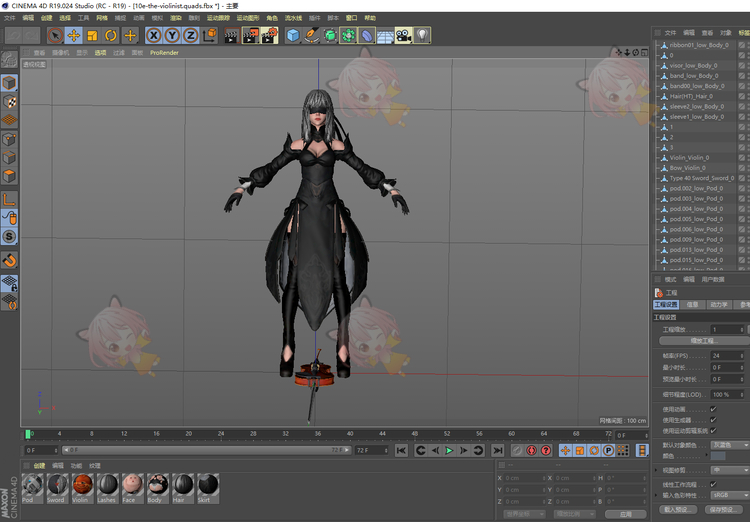Select the Live Selection arrow tool

(55, 35)
